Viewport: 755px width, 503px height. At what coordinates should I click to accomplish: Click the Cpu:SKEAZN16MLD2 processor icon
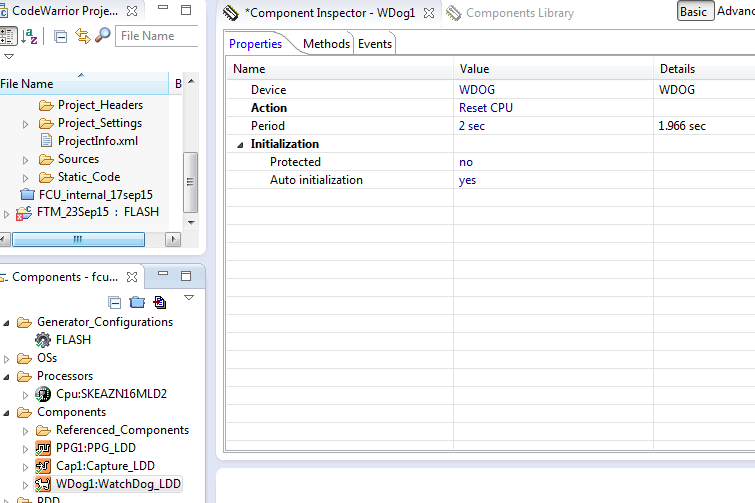pyautogui.click(x=43, y=394)
